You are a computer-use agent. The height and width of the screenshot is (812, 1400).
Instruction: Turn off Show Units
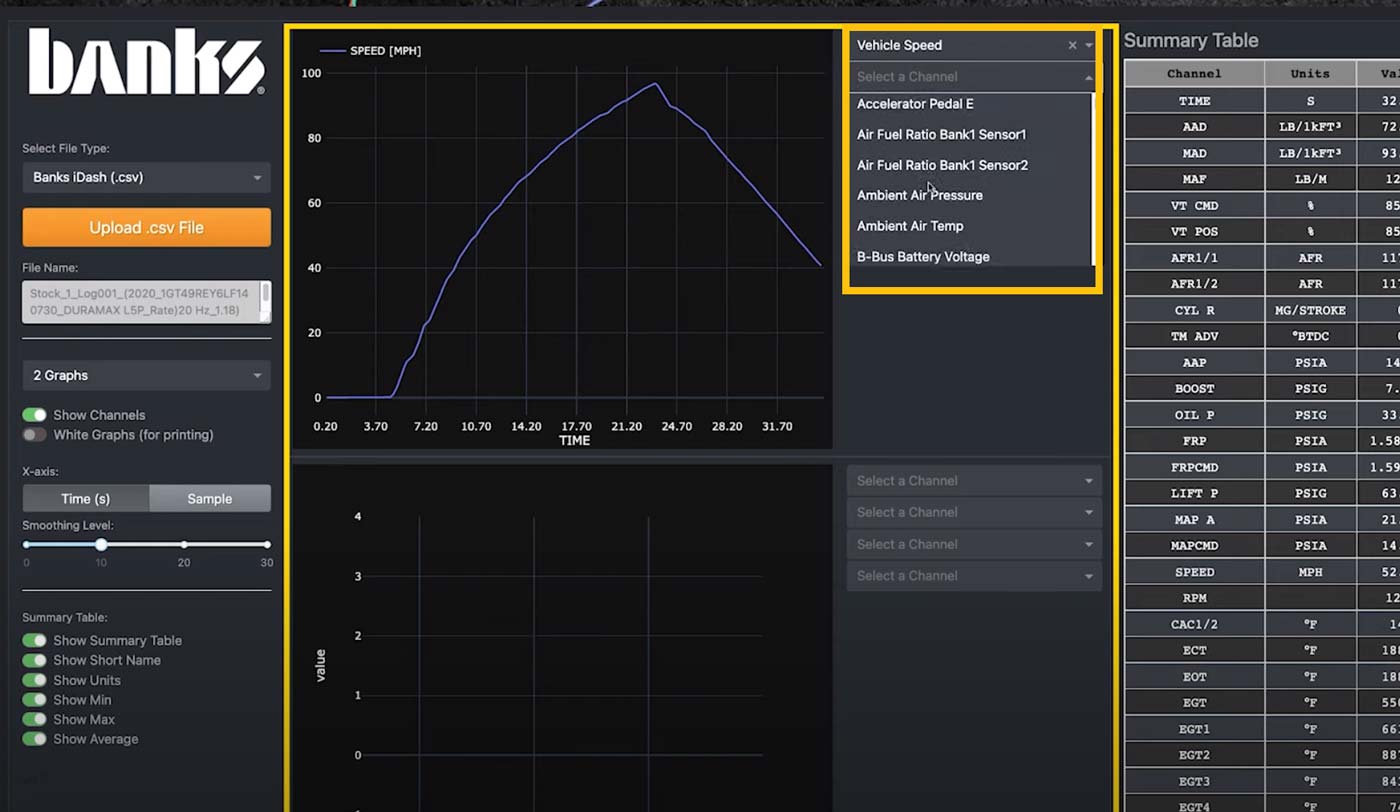pos(33,680)
